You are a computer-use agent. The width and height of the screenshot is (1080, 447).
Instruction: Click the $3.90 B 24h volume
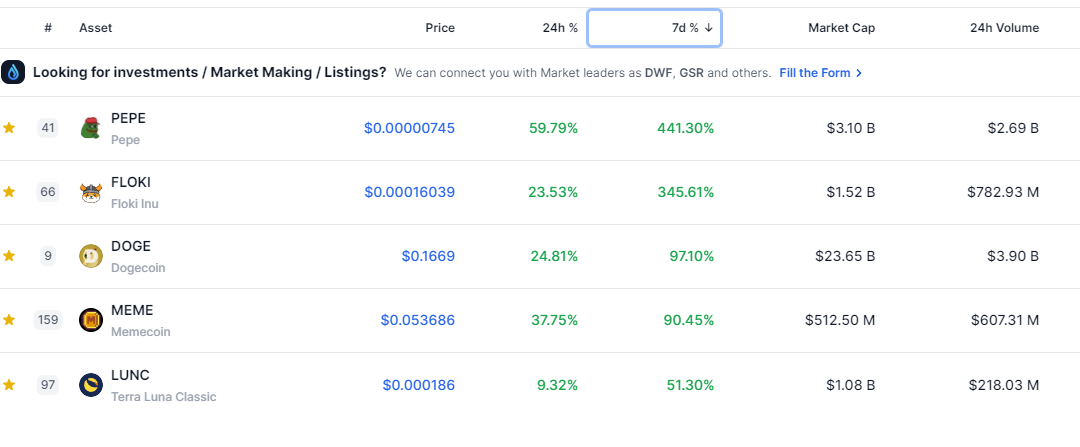point(1015,256)
